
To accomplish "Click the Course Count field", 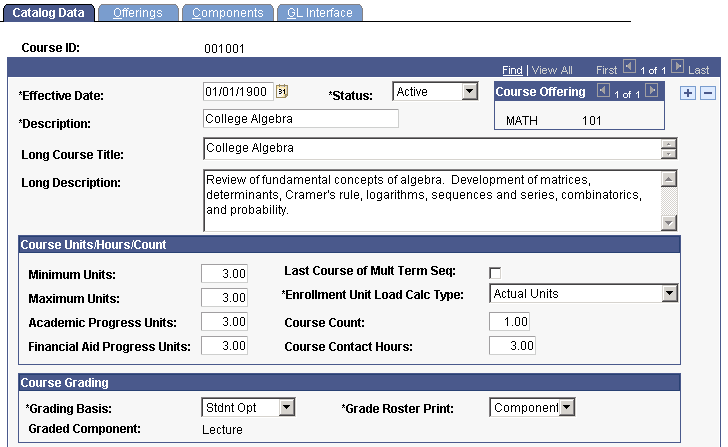I will click(x=509, y=321).
